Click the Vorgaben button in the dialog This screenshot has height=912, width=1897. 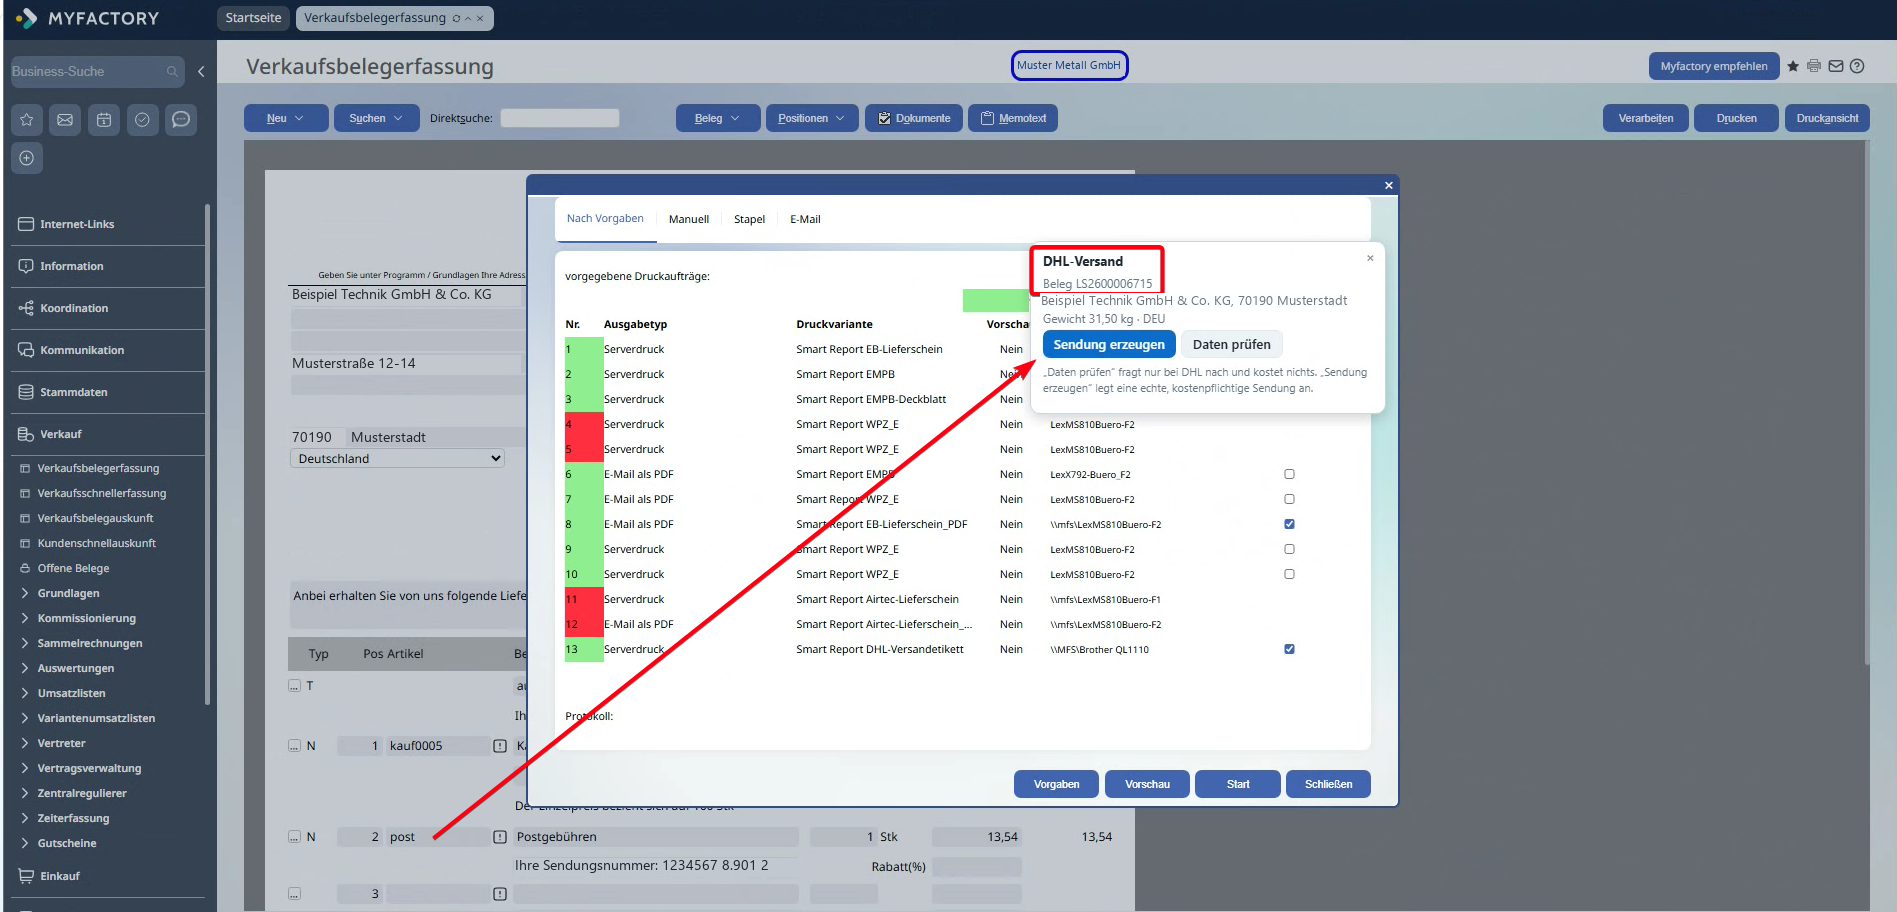click(x=1056, y=784)
